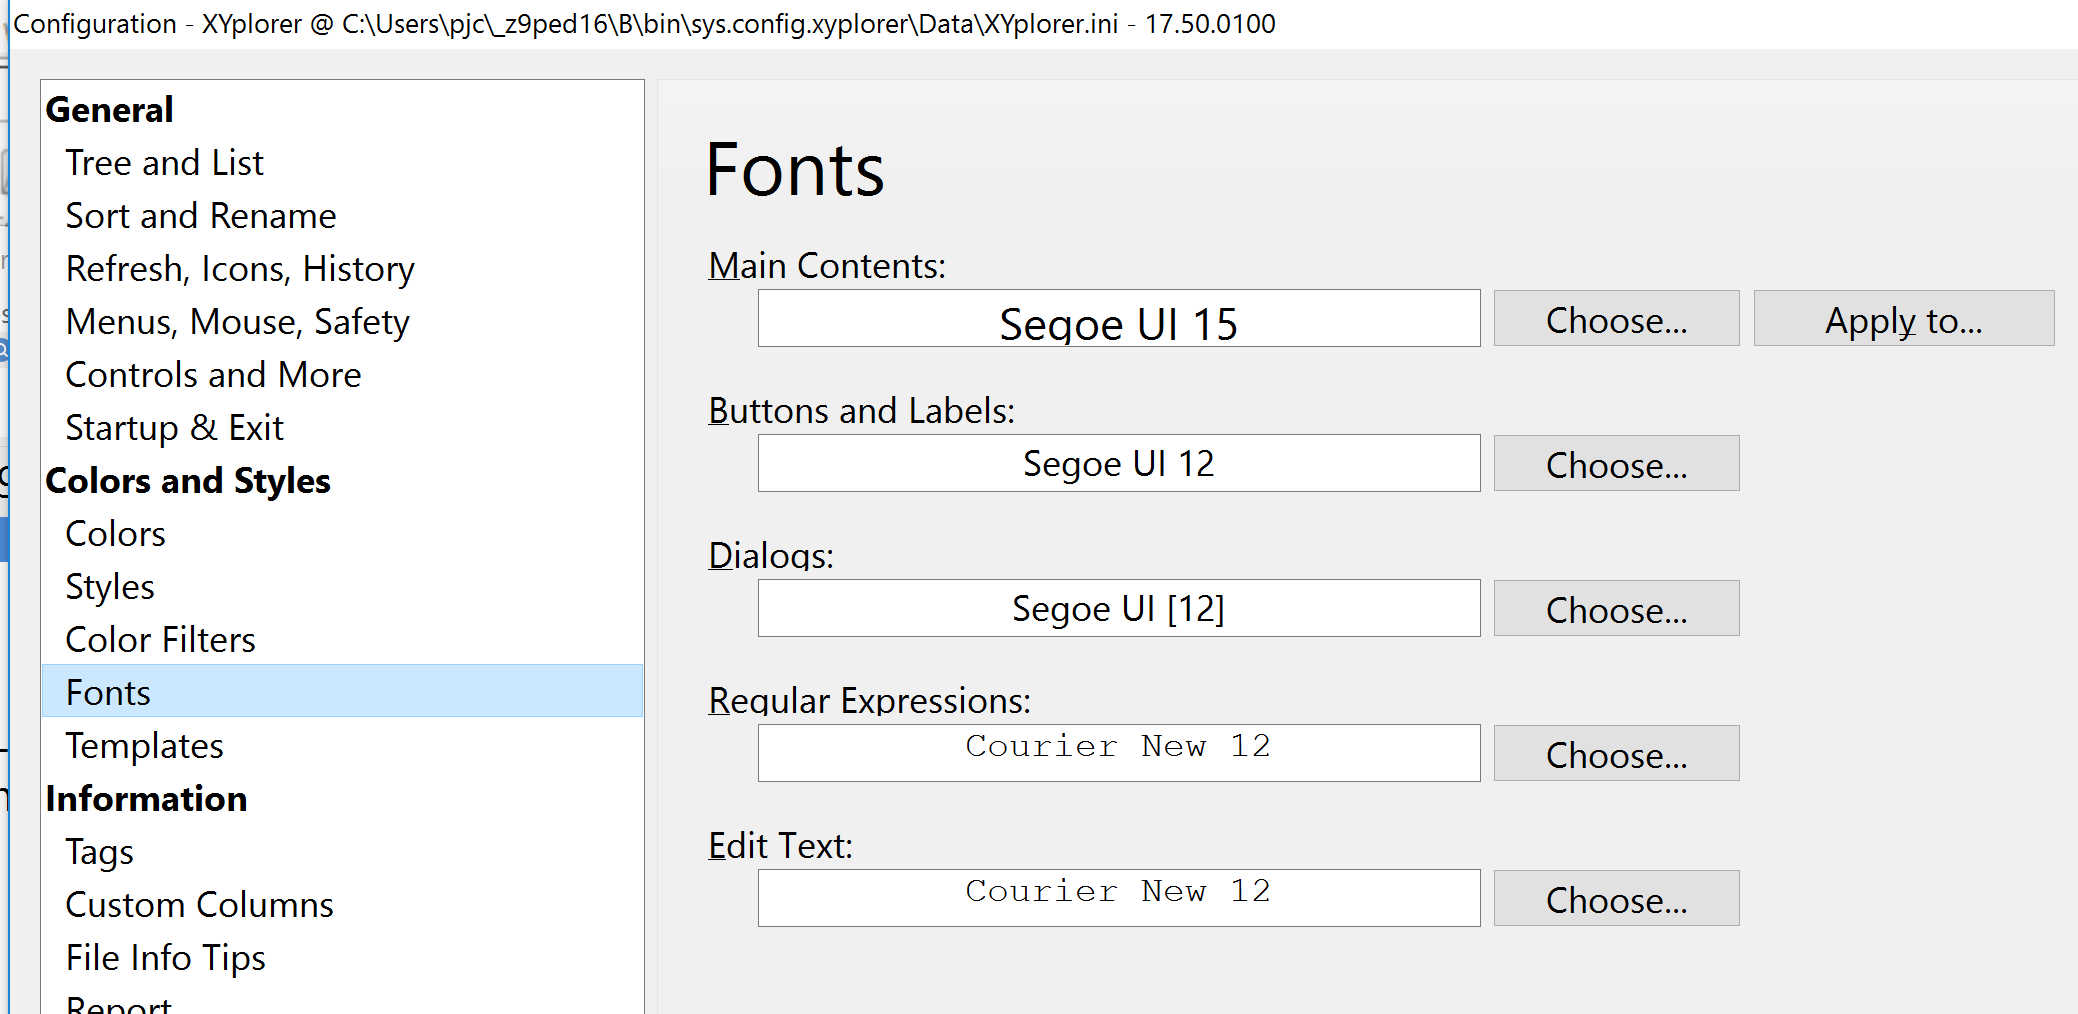The height and width of the screenshot is (1014, 2078).
Task: Select Custom Columns settings
Action: click(199, 904)
